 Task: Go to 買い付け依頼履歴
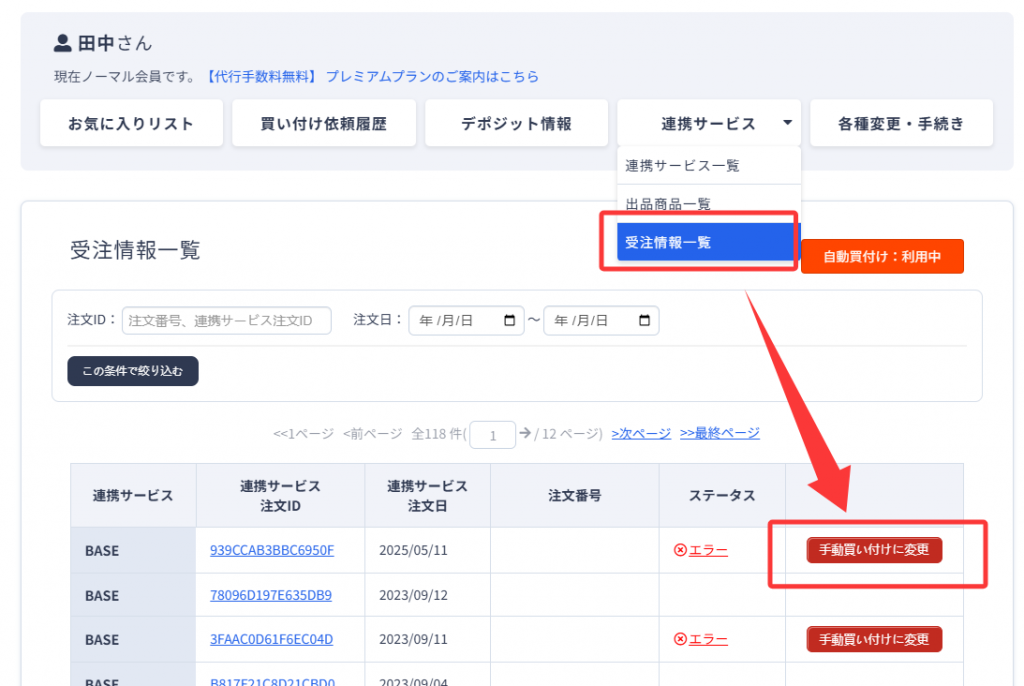point(323,123)
